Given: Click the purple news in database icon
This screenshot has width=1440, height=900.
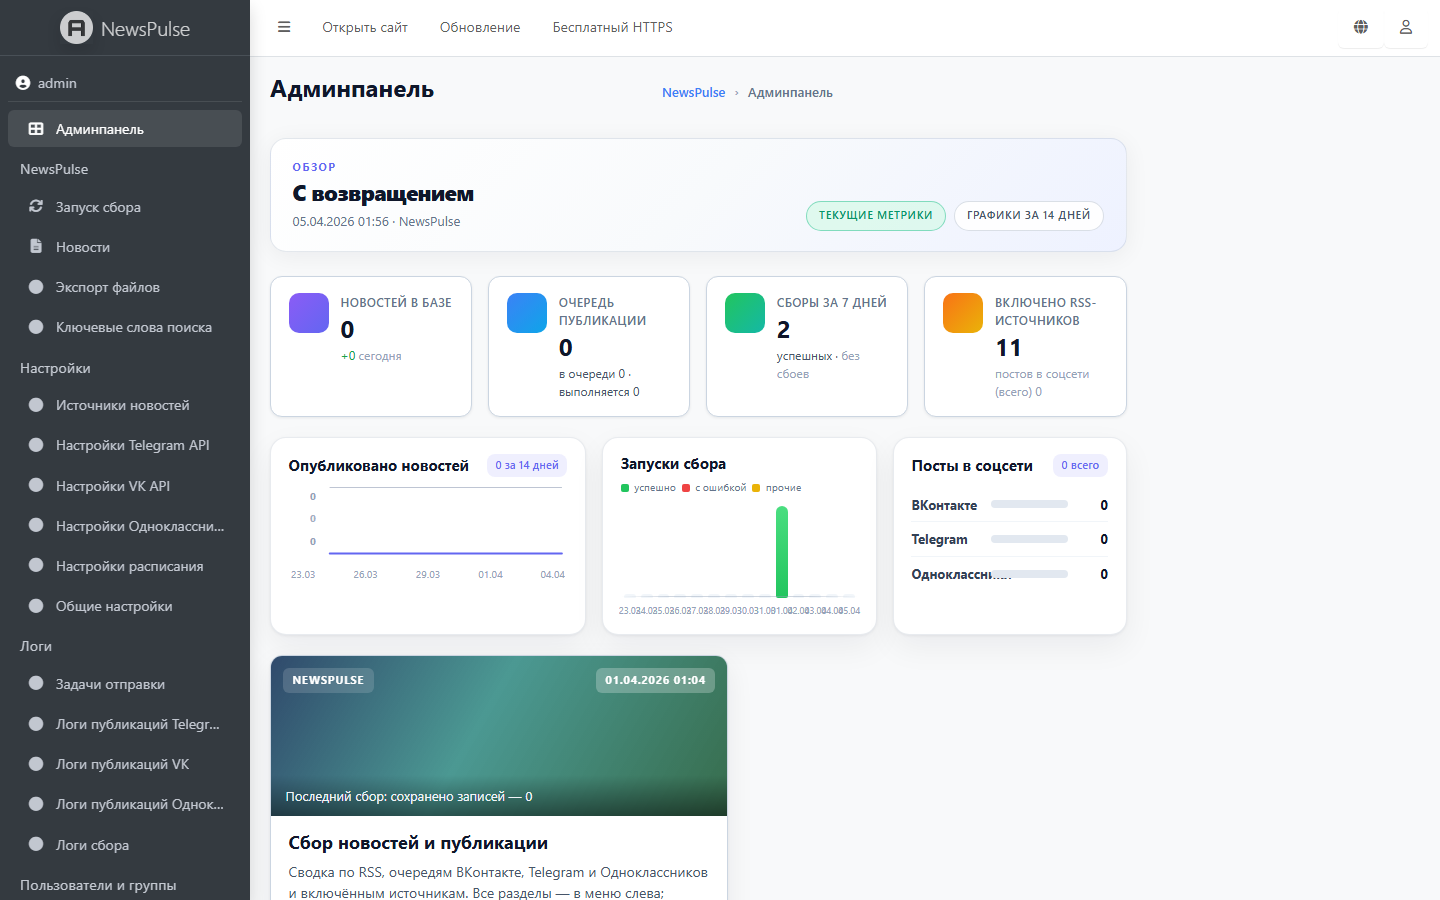Looking at the screenshot, I should coord(309,313).
